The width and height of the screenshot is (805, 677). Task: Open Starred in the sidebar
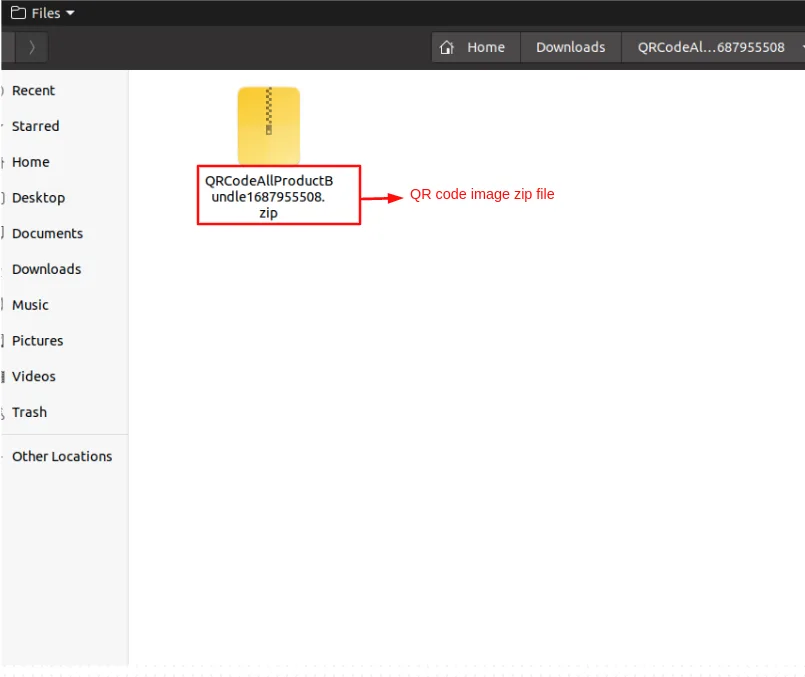click(x=35, y=126)
